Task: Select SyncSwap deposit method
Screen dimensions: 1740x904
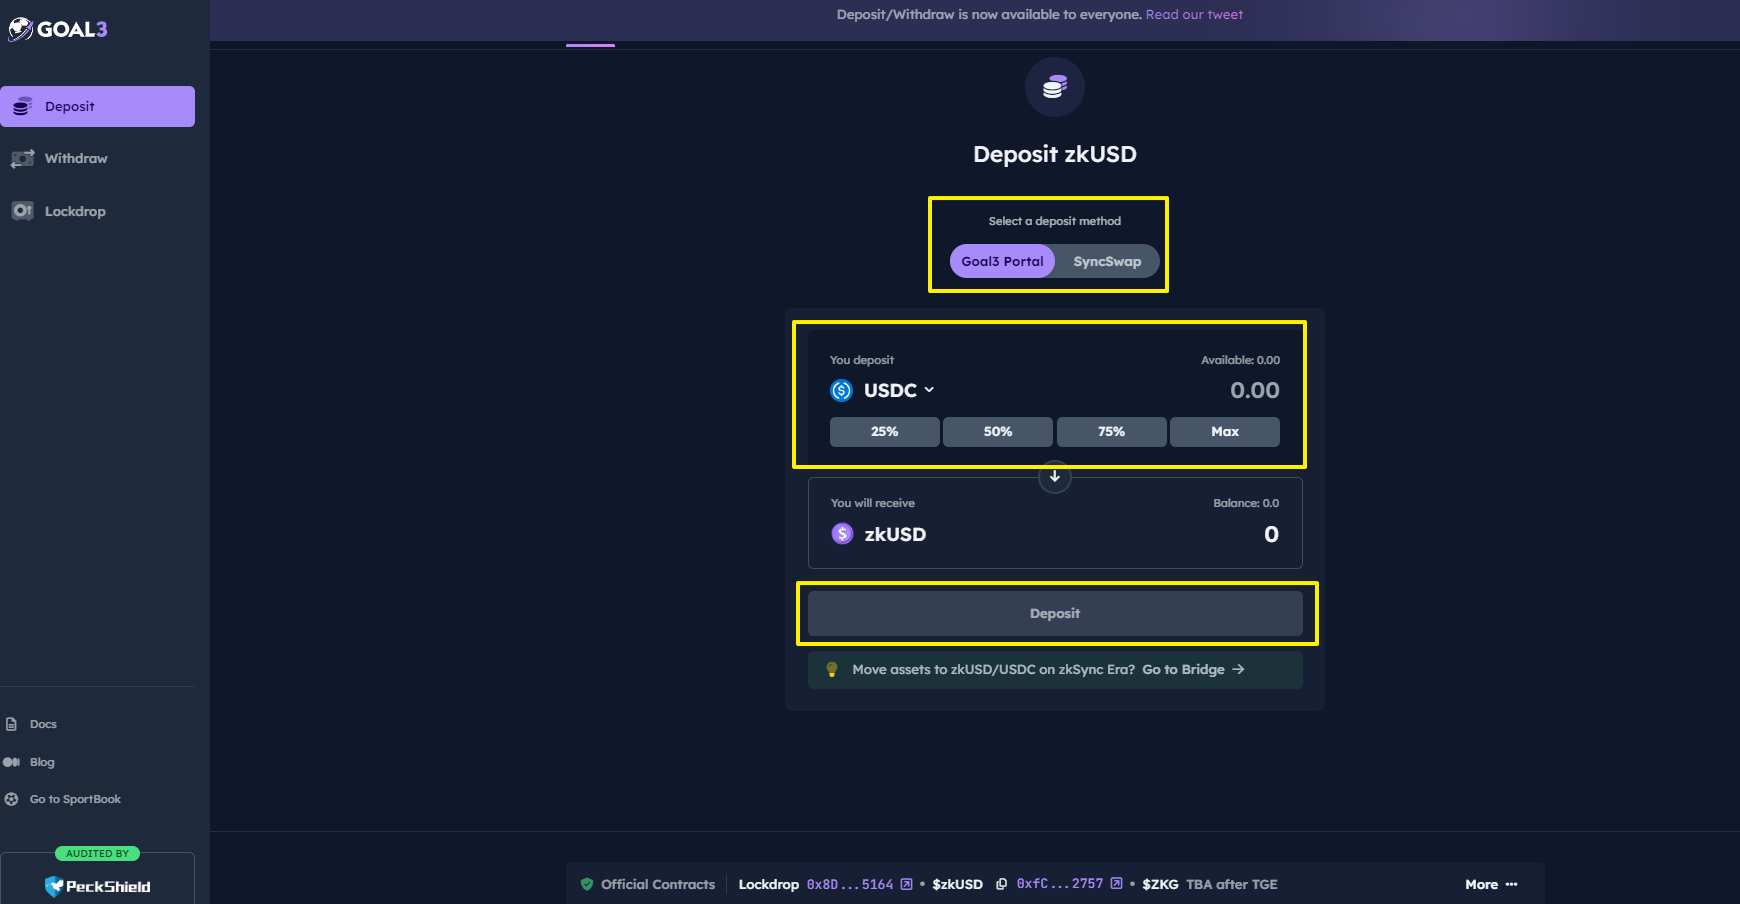Action: (1107, 261)
